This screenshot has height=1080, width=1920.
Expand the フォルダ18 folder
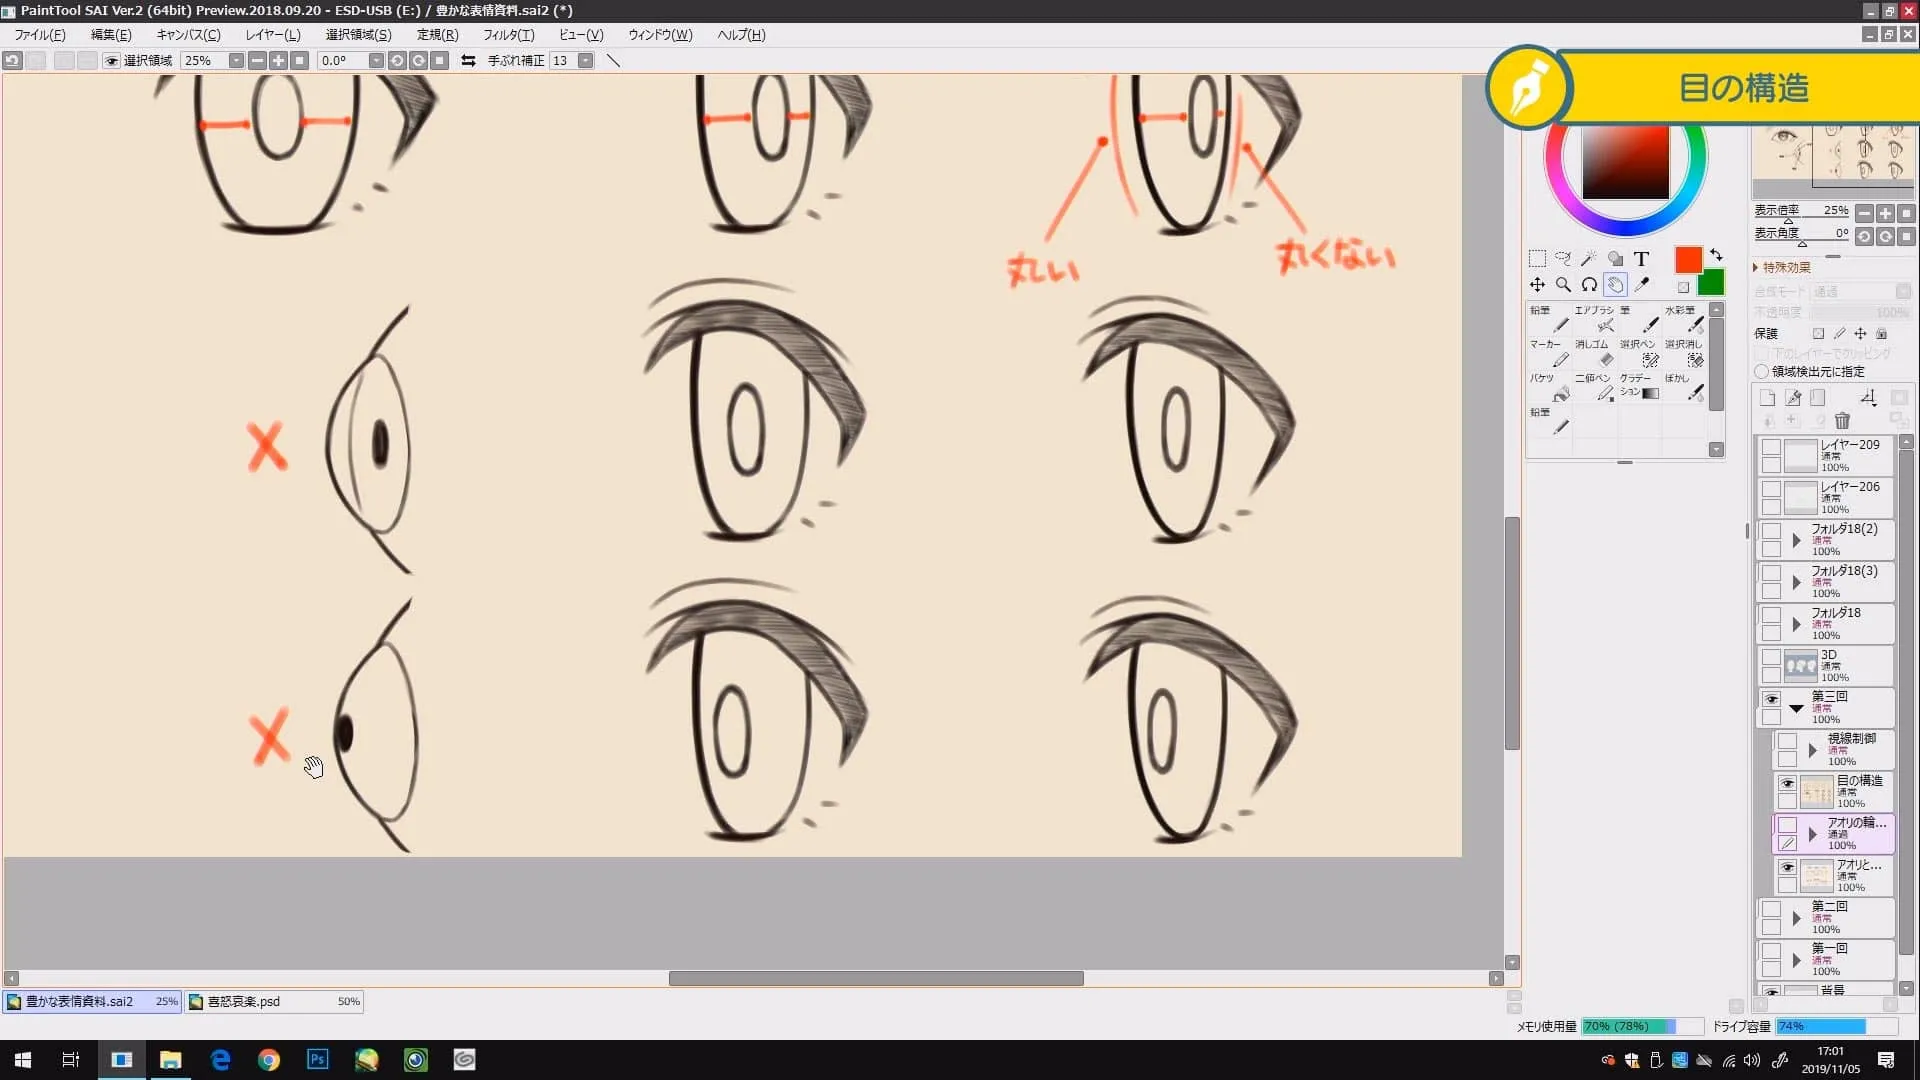pyautogui.click(x=1796, y=624)
